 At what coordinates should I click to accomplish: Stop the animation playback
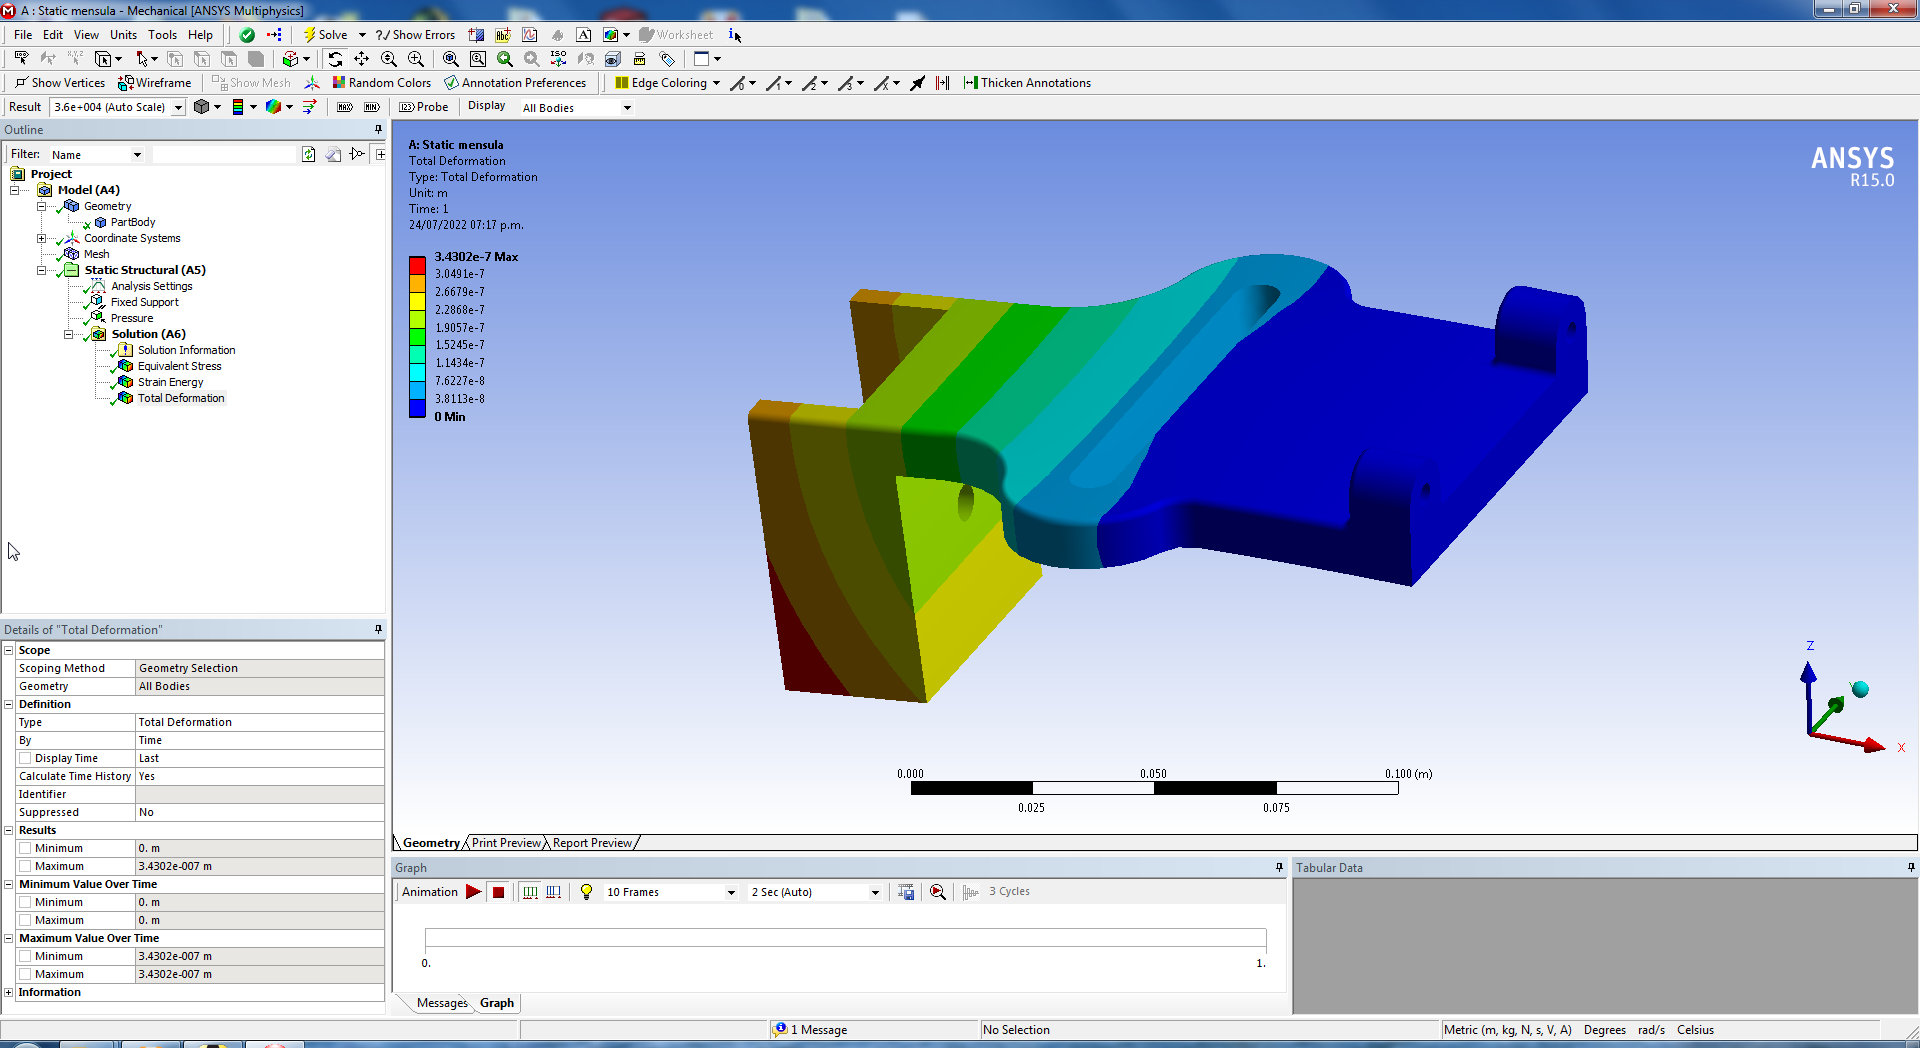pyautogui.click(x=498, y=892)
